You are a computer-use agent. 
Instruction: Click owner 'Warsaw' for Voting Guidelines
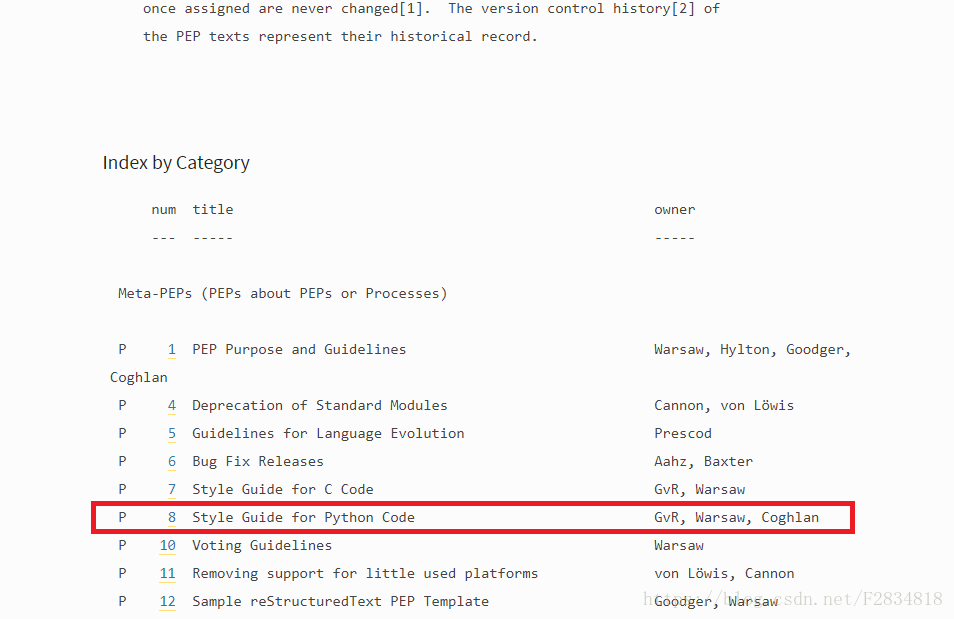[x=678, y=545]
